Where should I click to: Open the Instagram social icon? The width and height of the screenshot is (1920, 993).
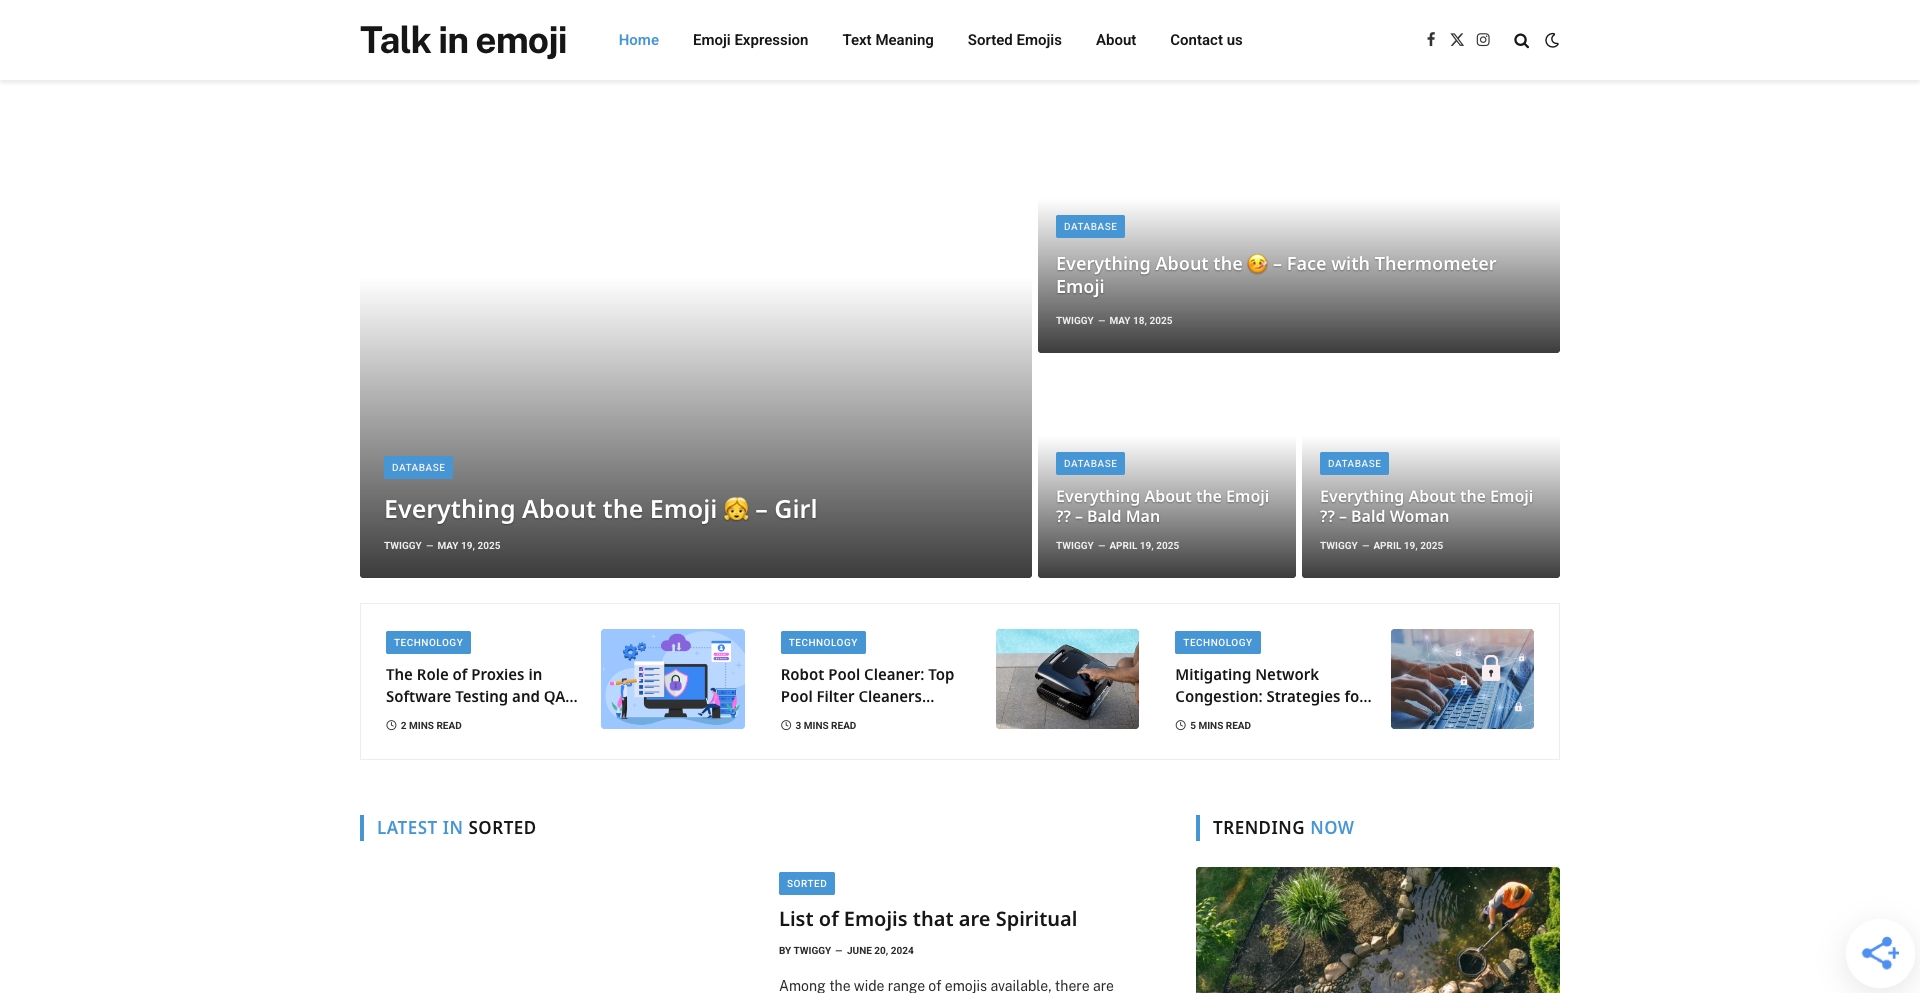(x=1483, y=40)
